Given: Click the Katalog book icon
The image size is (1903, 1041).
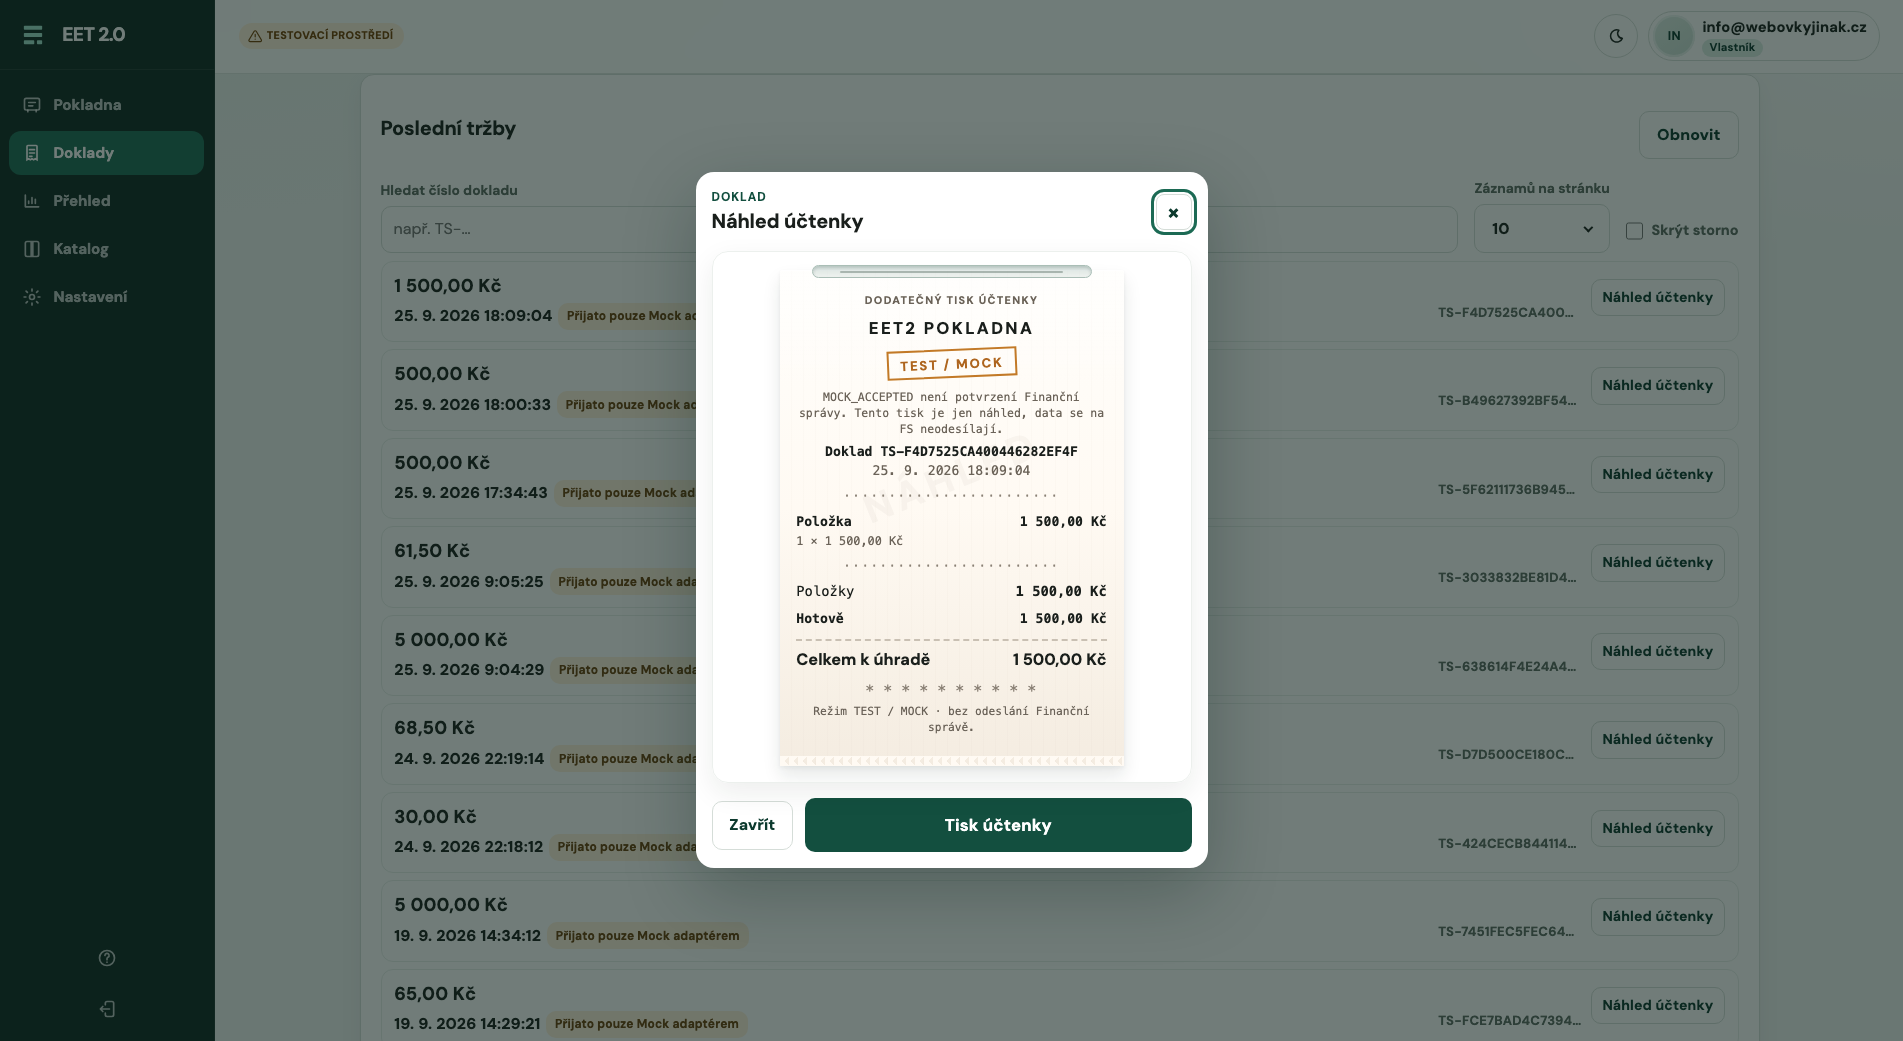Looking at the screenshot, I should 32,249.
